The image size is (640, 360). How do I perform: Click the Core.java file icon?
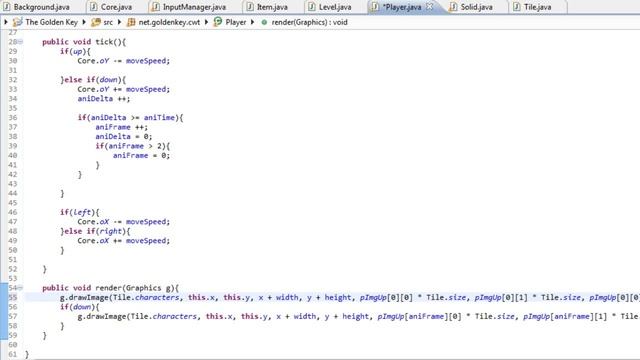[93, 7]
